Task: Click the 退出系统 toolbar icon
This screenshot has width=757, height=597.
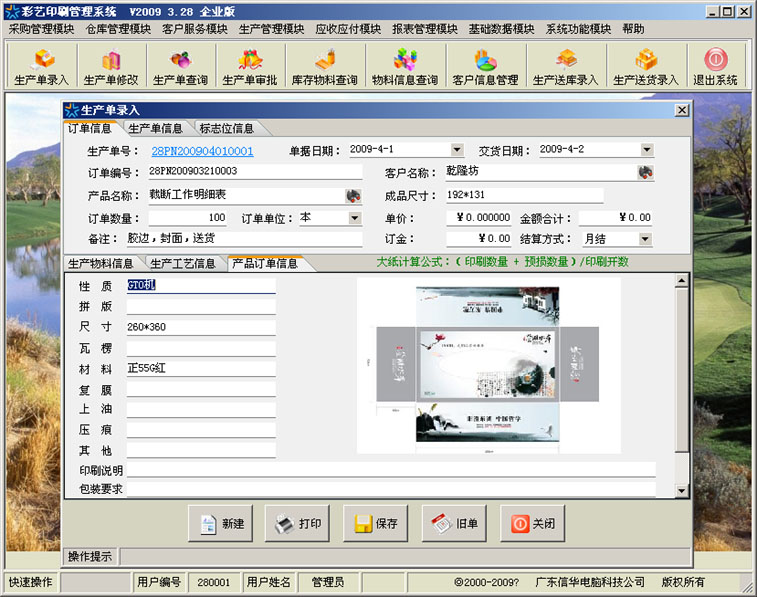Action: [x=715, y=66]
